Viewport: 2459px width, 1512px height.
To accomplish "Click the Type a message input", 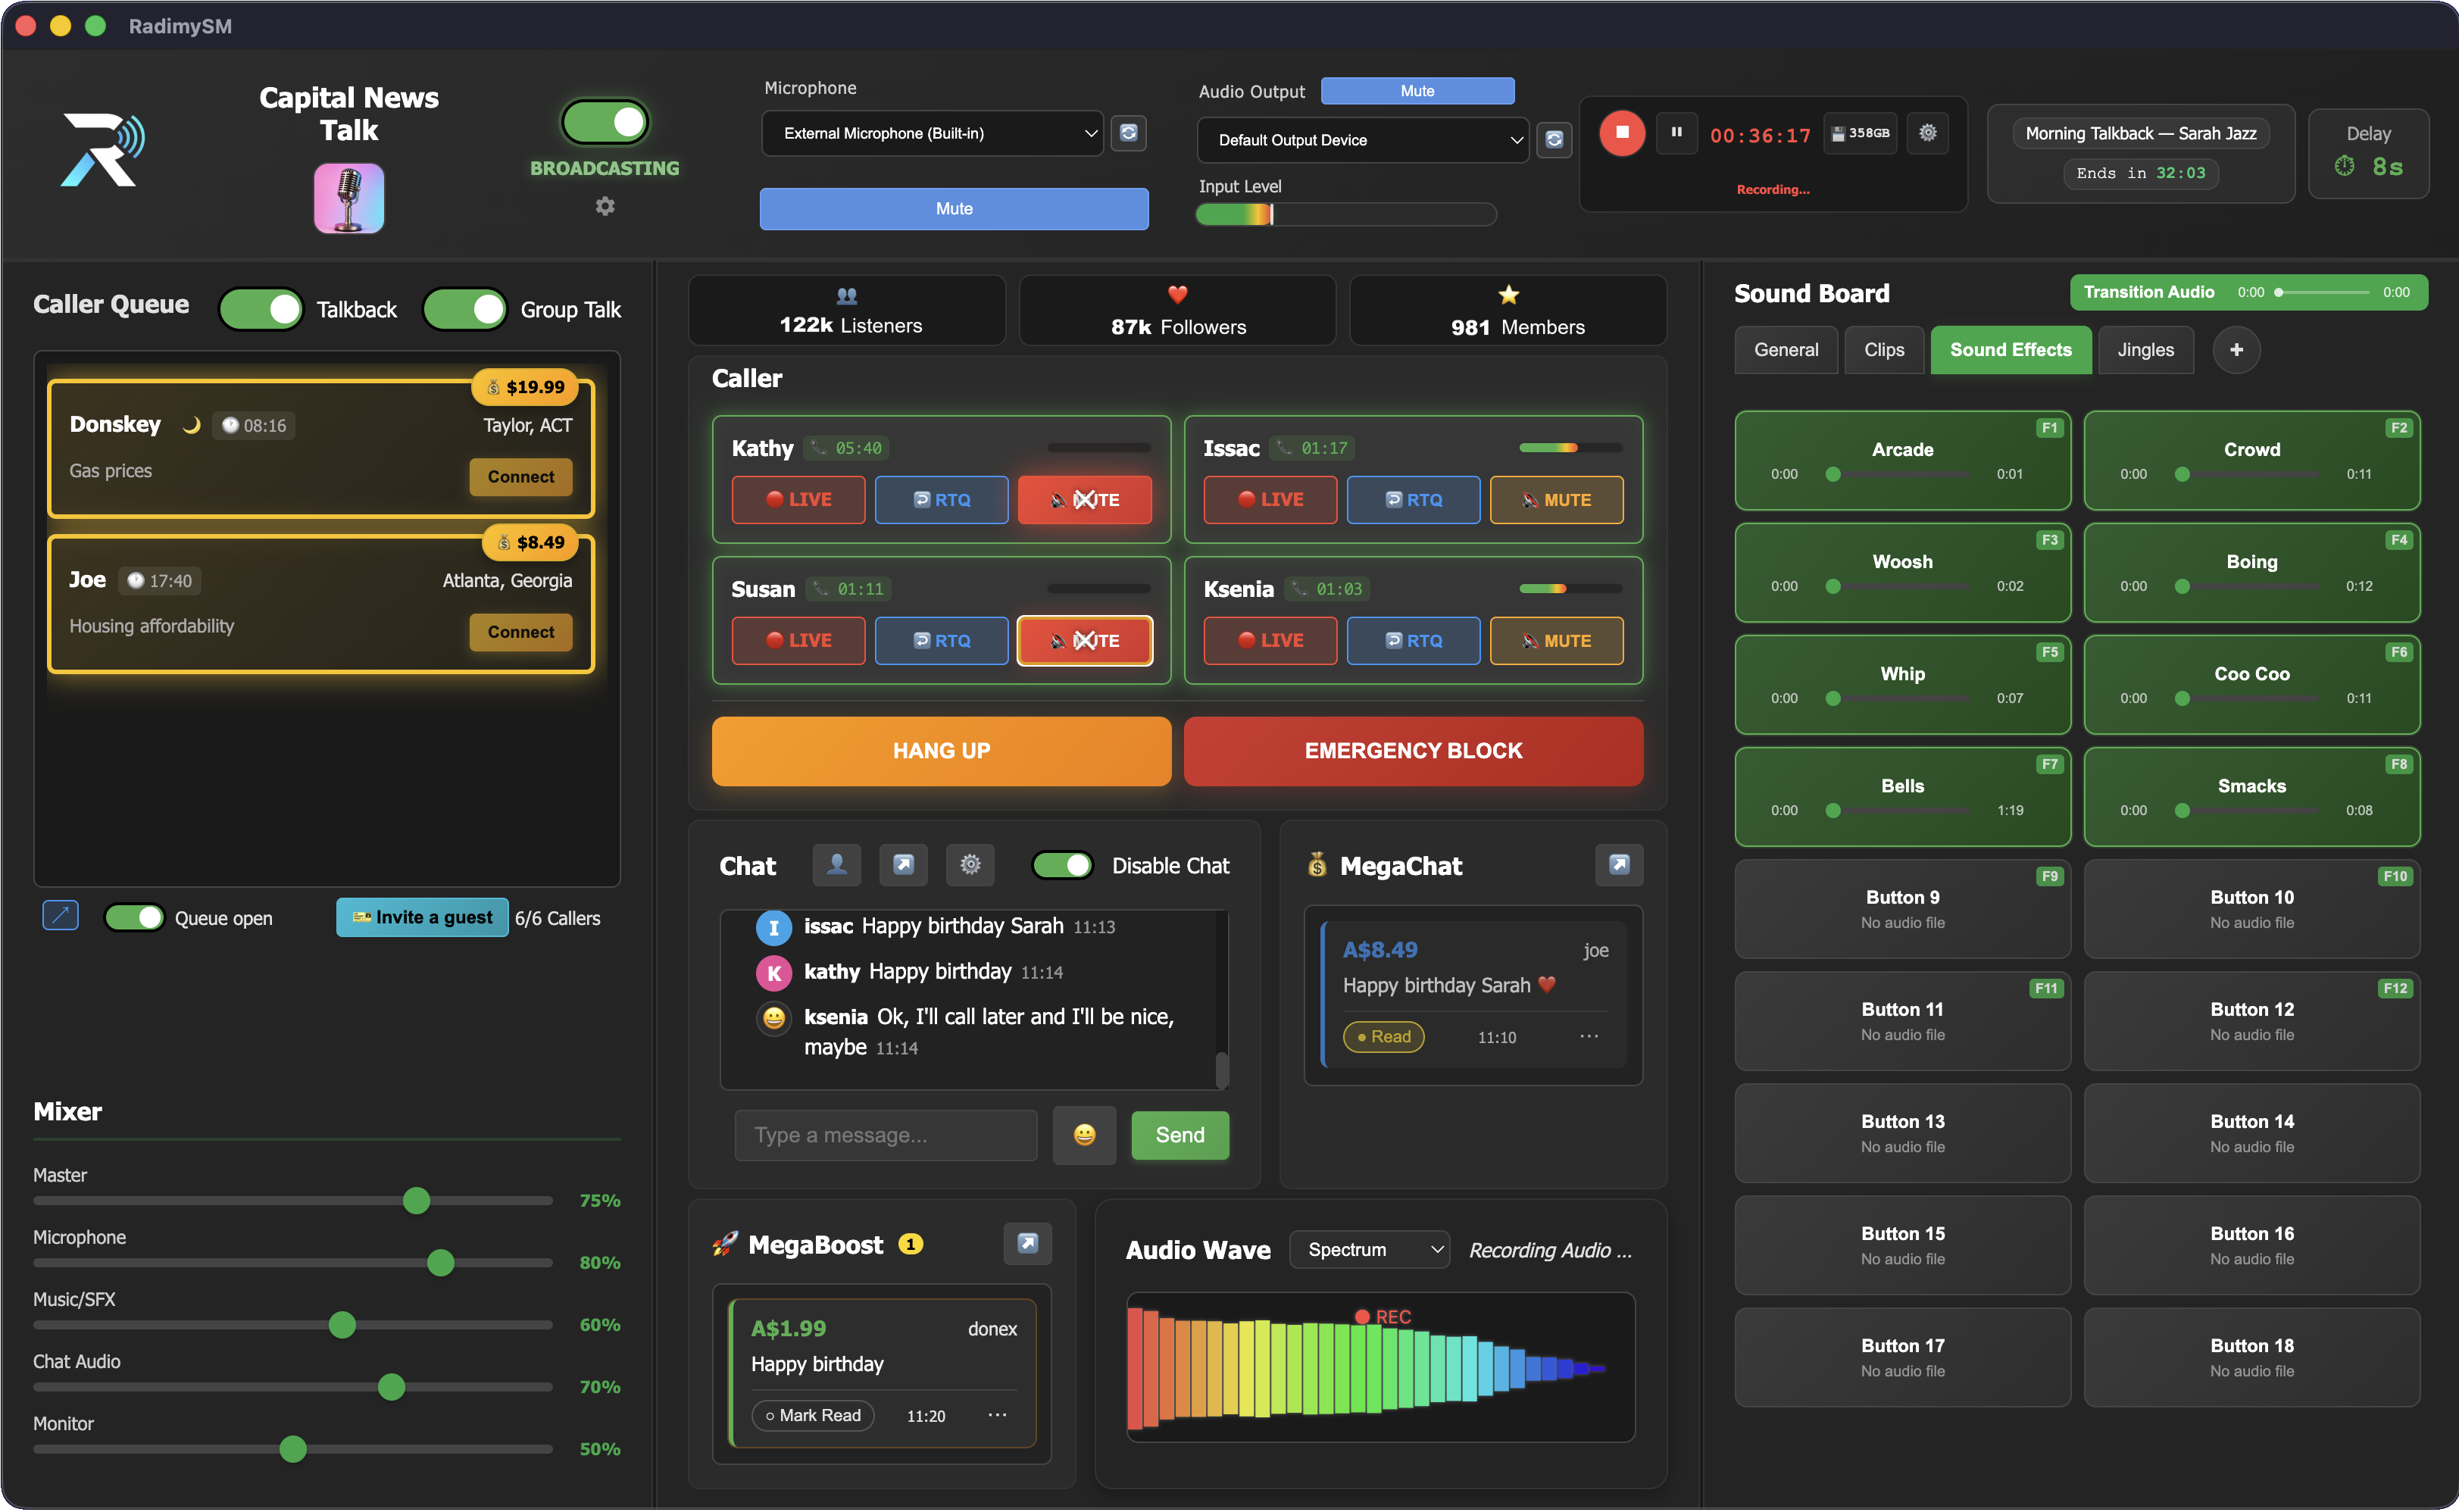I will pos(886,1135).
